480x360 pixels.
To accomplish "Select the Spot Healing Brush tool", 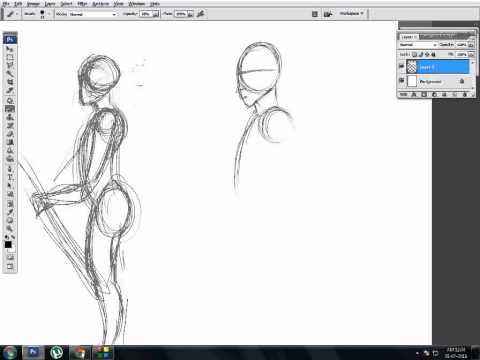I will coord(10,100).
